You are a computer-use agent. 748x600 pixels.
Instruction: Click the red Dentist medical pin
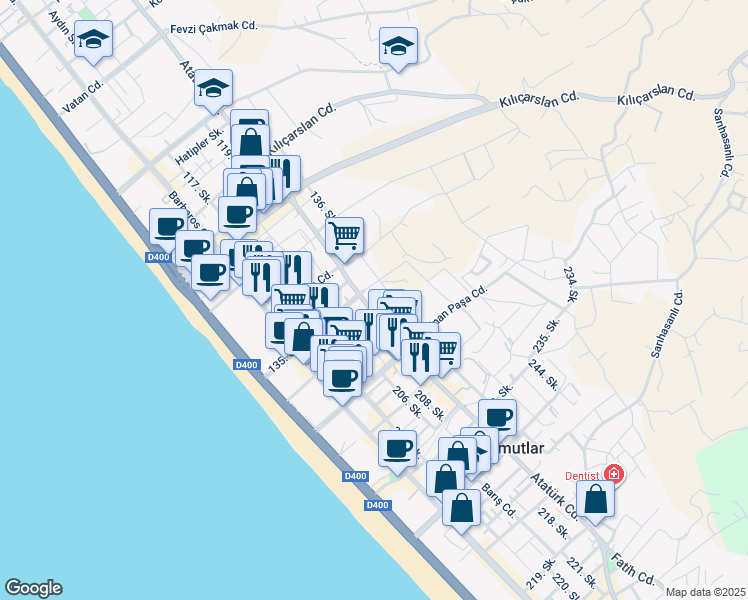pos(613,474)
